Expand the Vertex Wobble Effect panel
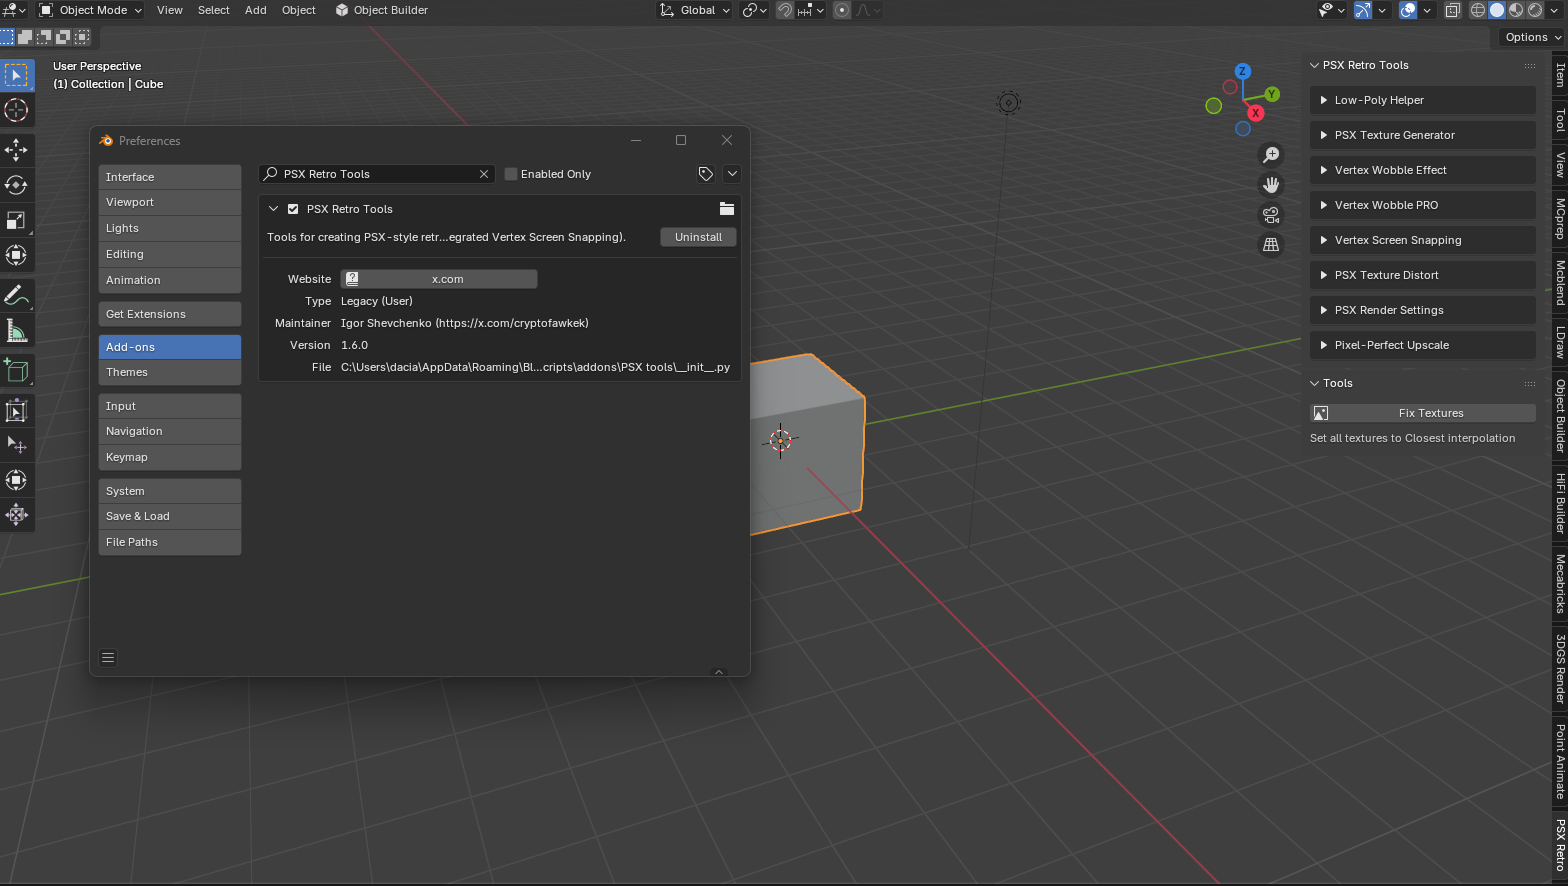 click(x=1422, y=170)
